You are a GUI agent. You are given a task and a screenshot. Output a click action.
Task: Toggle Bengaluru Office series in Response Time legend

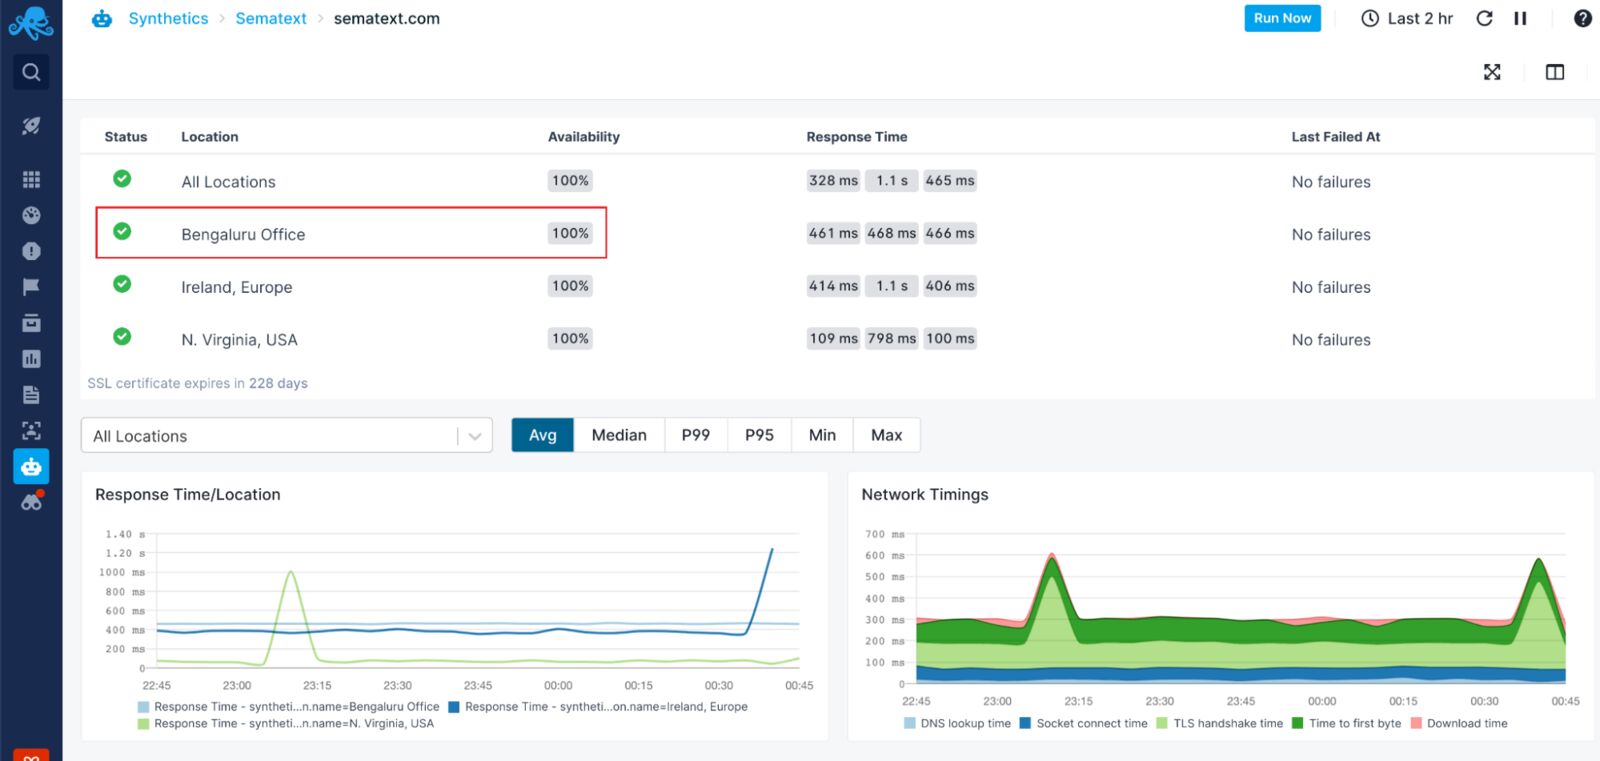coord(289,707)
